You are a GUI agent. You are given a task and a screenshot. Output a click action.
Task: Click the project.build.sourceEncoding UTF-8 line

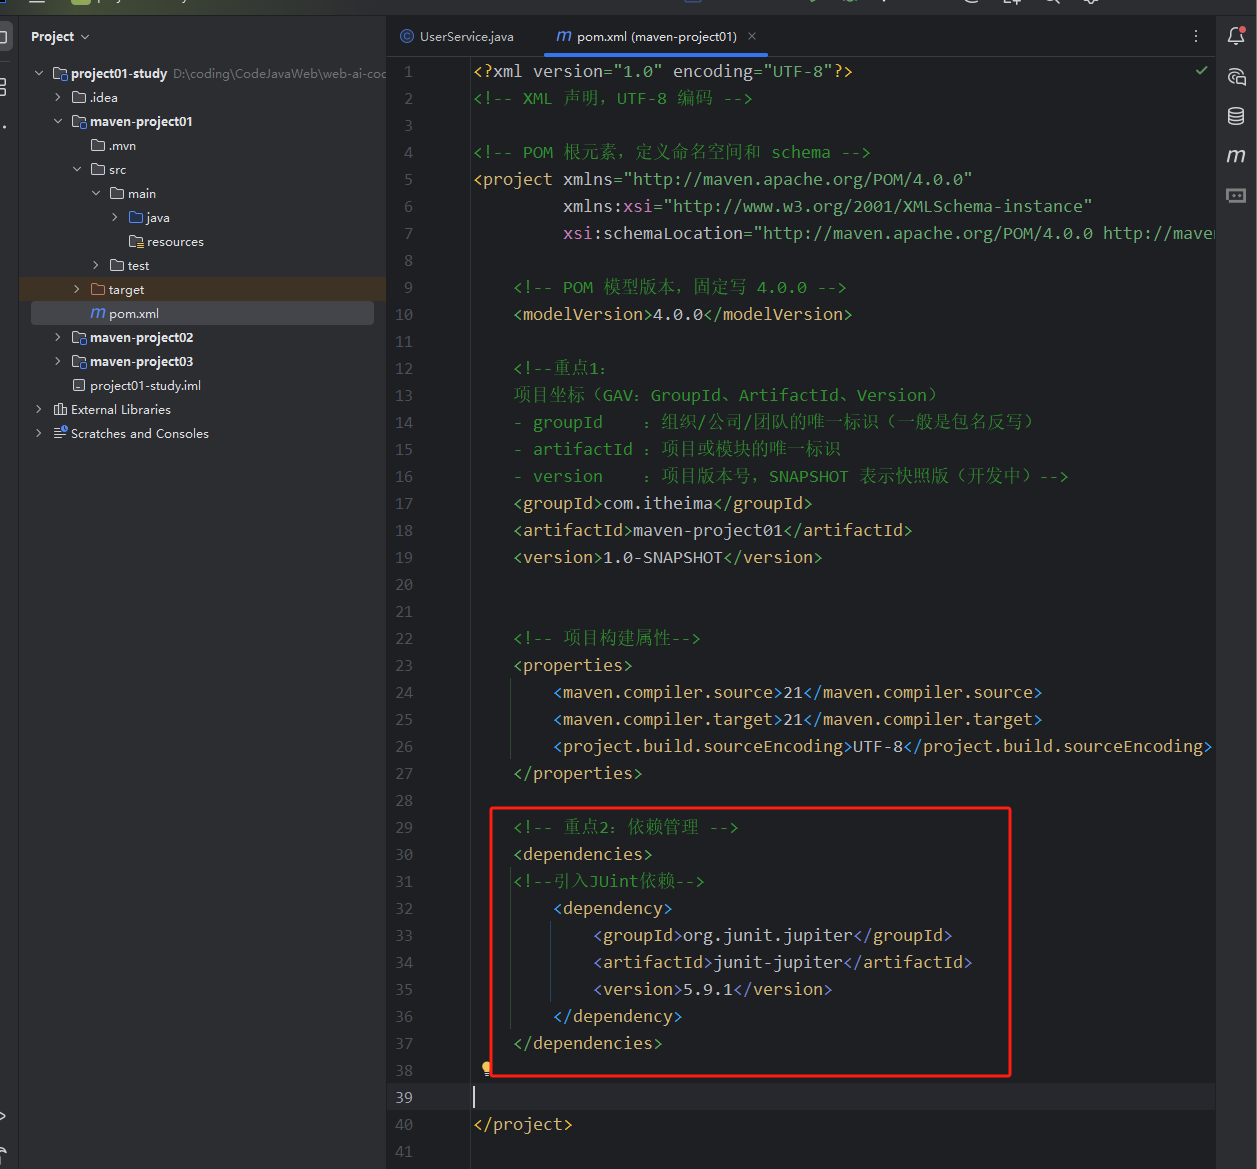point(883,746)
